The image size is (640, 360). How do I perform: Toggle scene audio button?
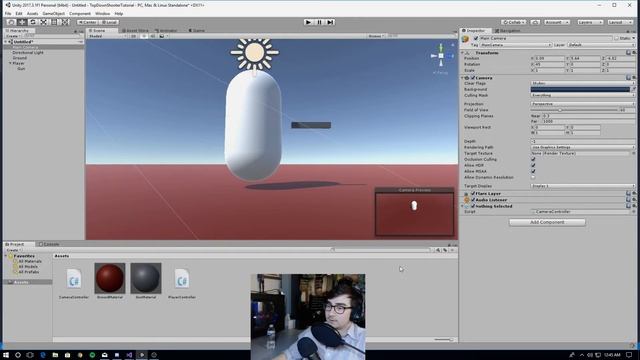click(x=152, y=36)
